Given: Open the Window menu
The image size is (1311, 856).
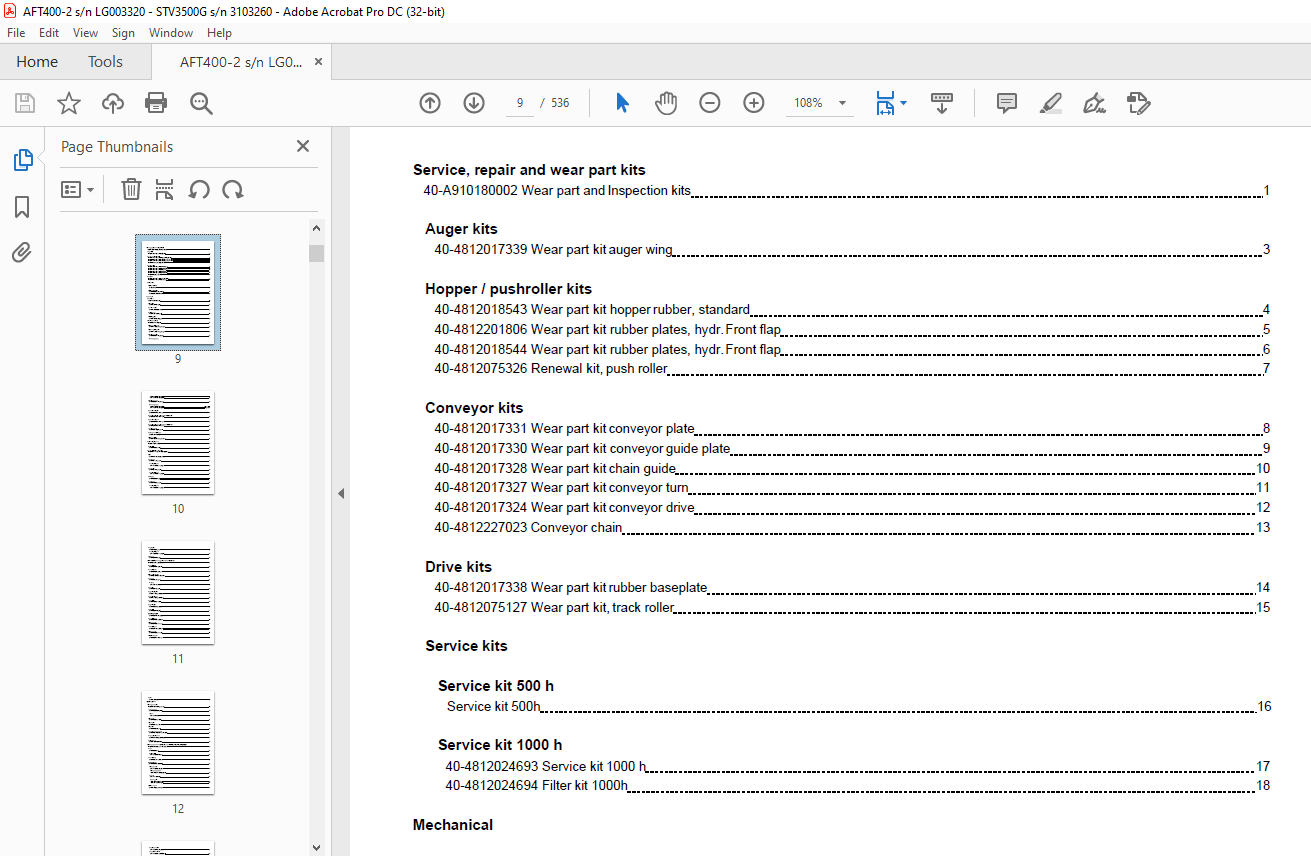Looking at the screenshot, I should tap(171, 33).
